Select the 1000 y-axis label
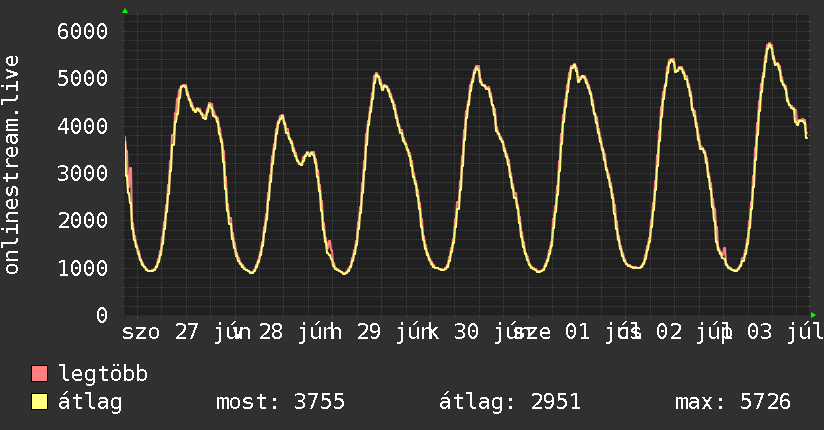The height and width of the screenshot is (430, 824). pyautogui.click(x=83, y=268)
